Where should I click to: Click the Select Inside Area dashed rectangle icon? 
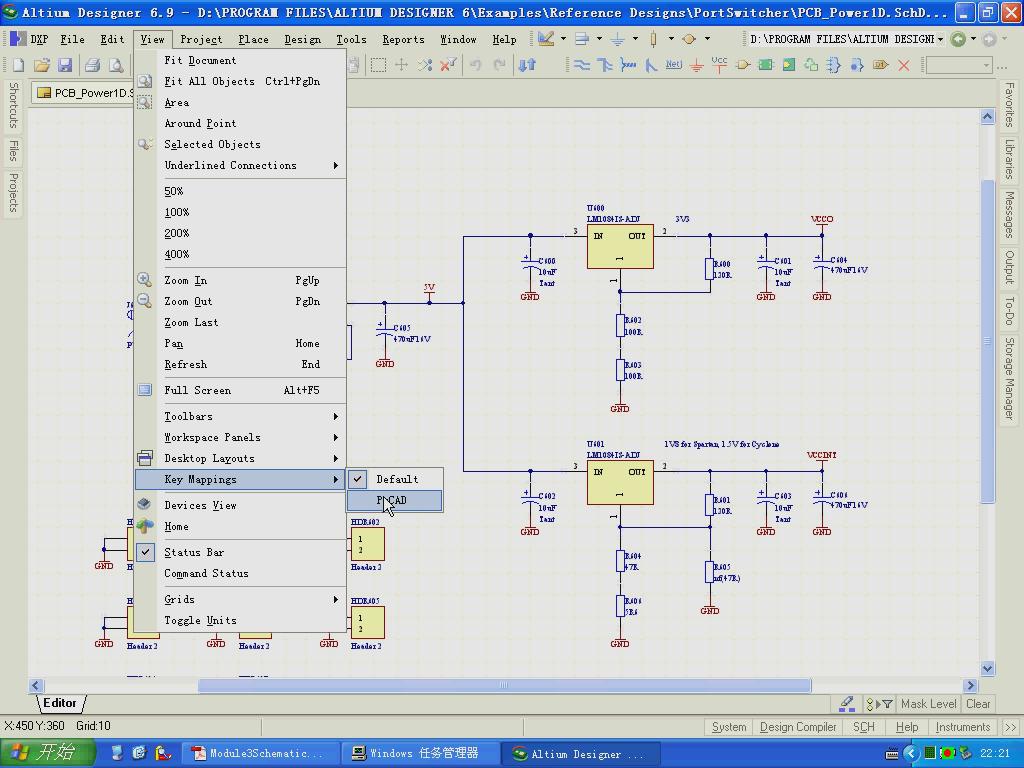378,65
